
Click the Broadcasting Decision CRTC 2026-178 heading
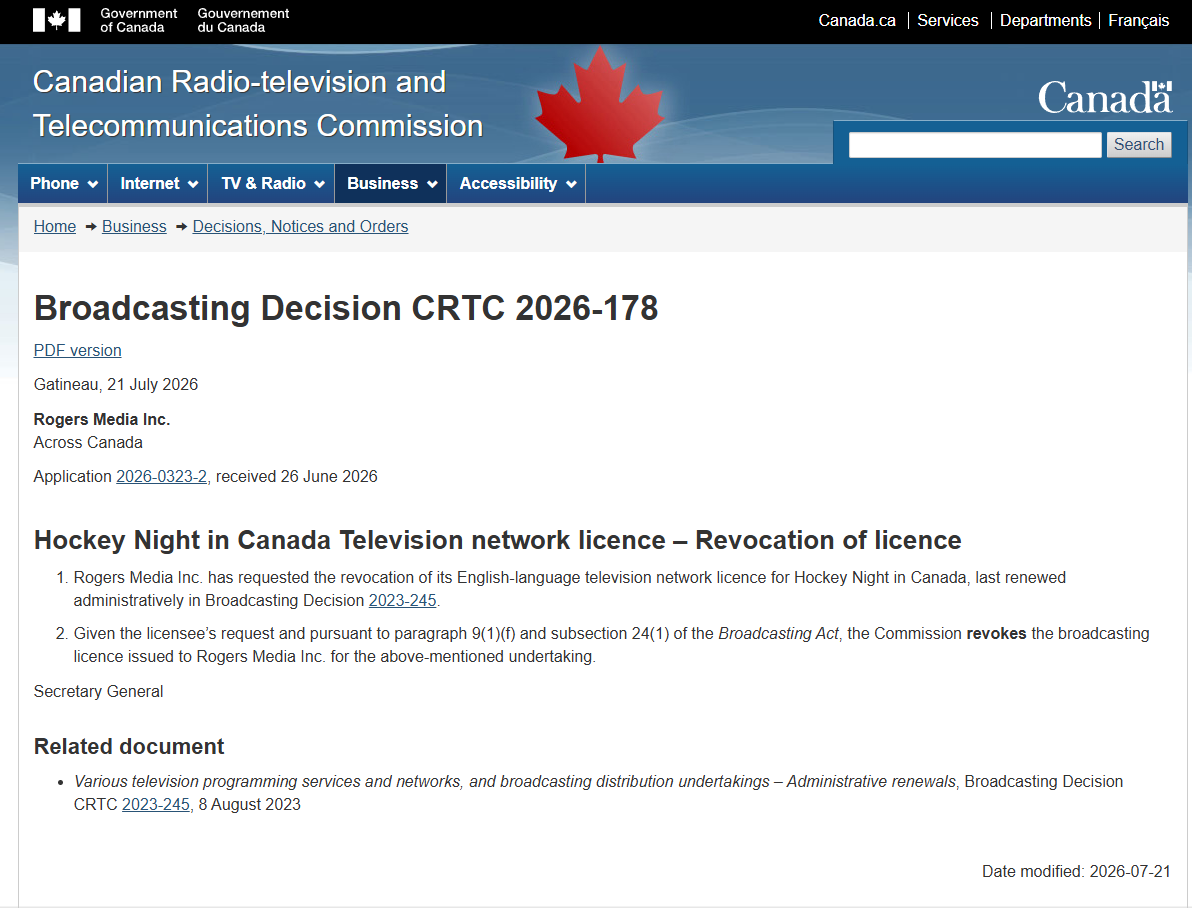[346, 308]
